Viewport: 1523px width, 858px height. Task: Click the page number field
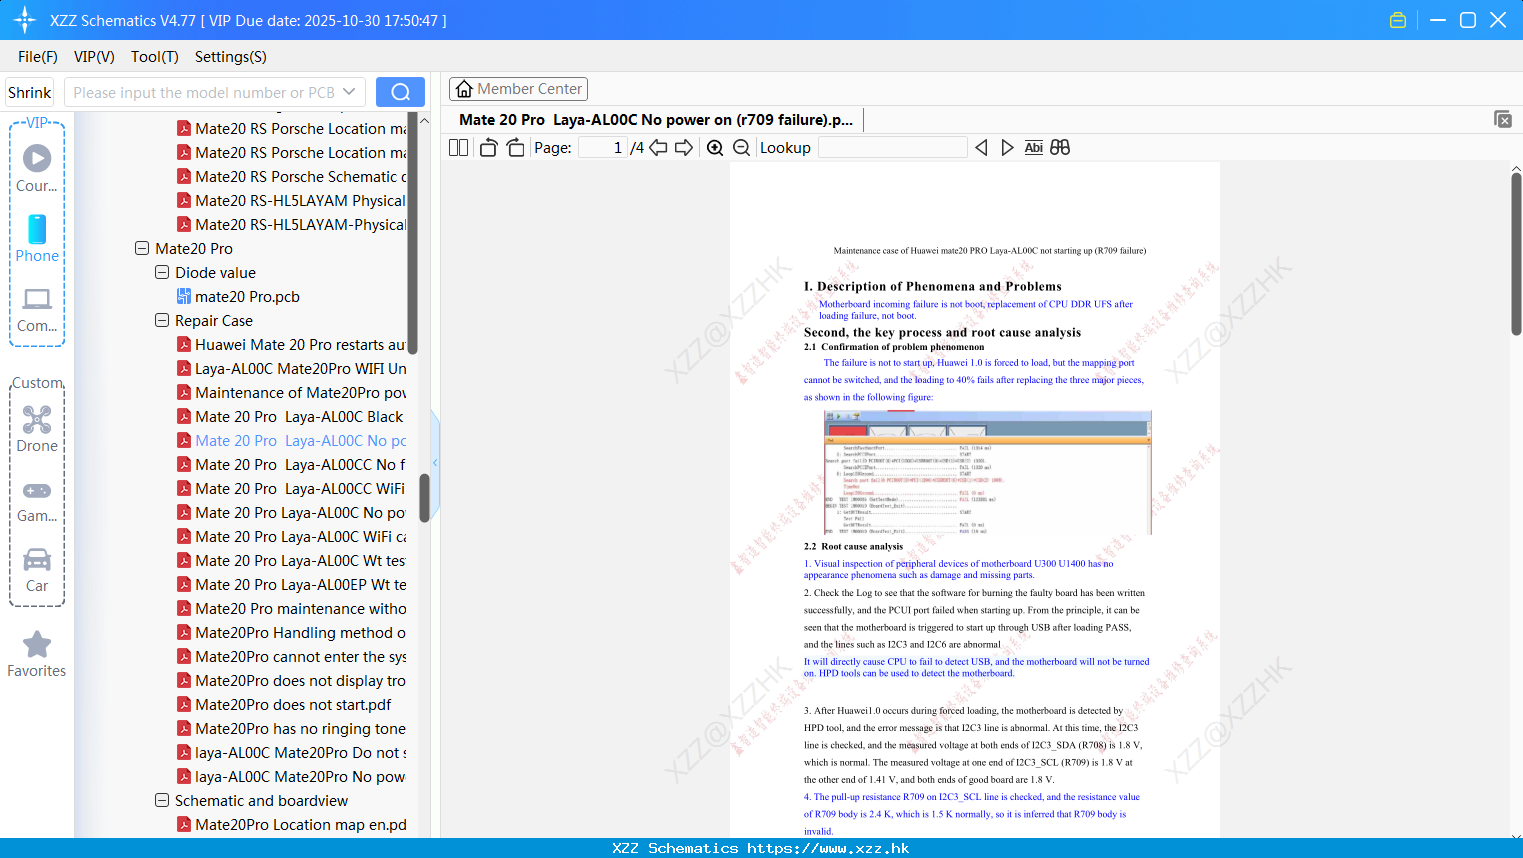coord(602,147)
